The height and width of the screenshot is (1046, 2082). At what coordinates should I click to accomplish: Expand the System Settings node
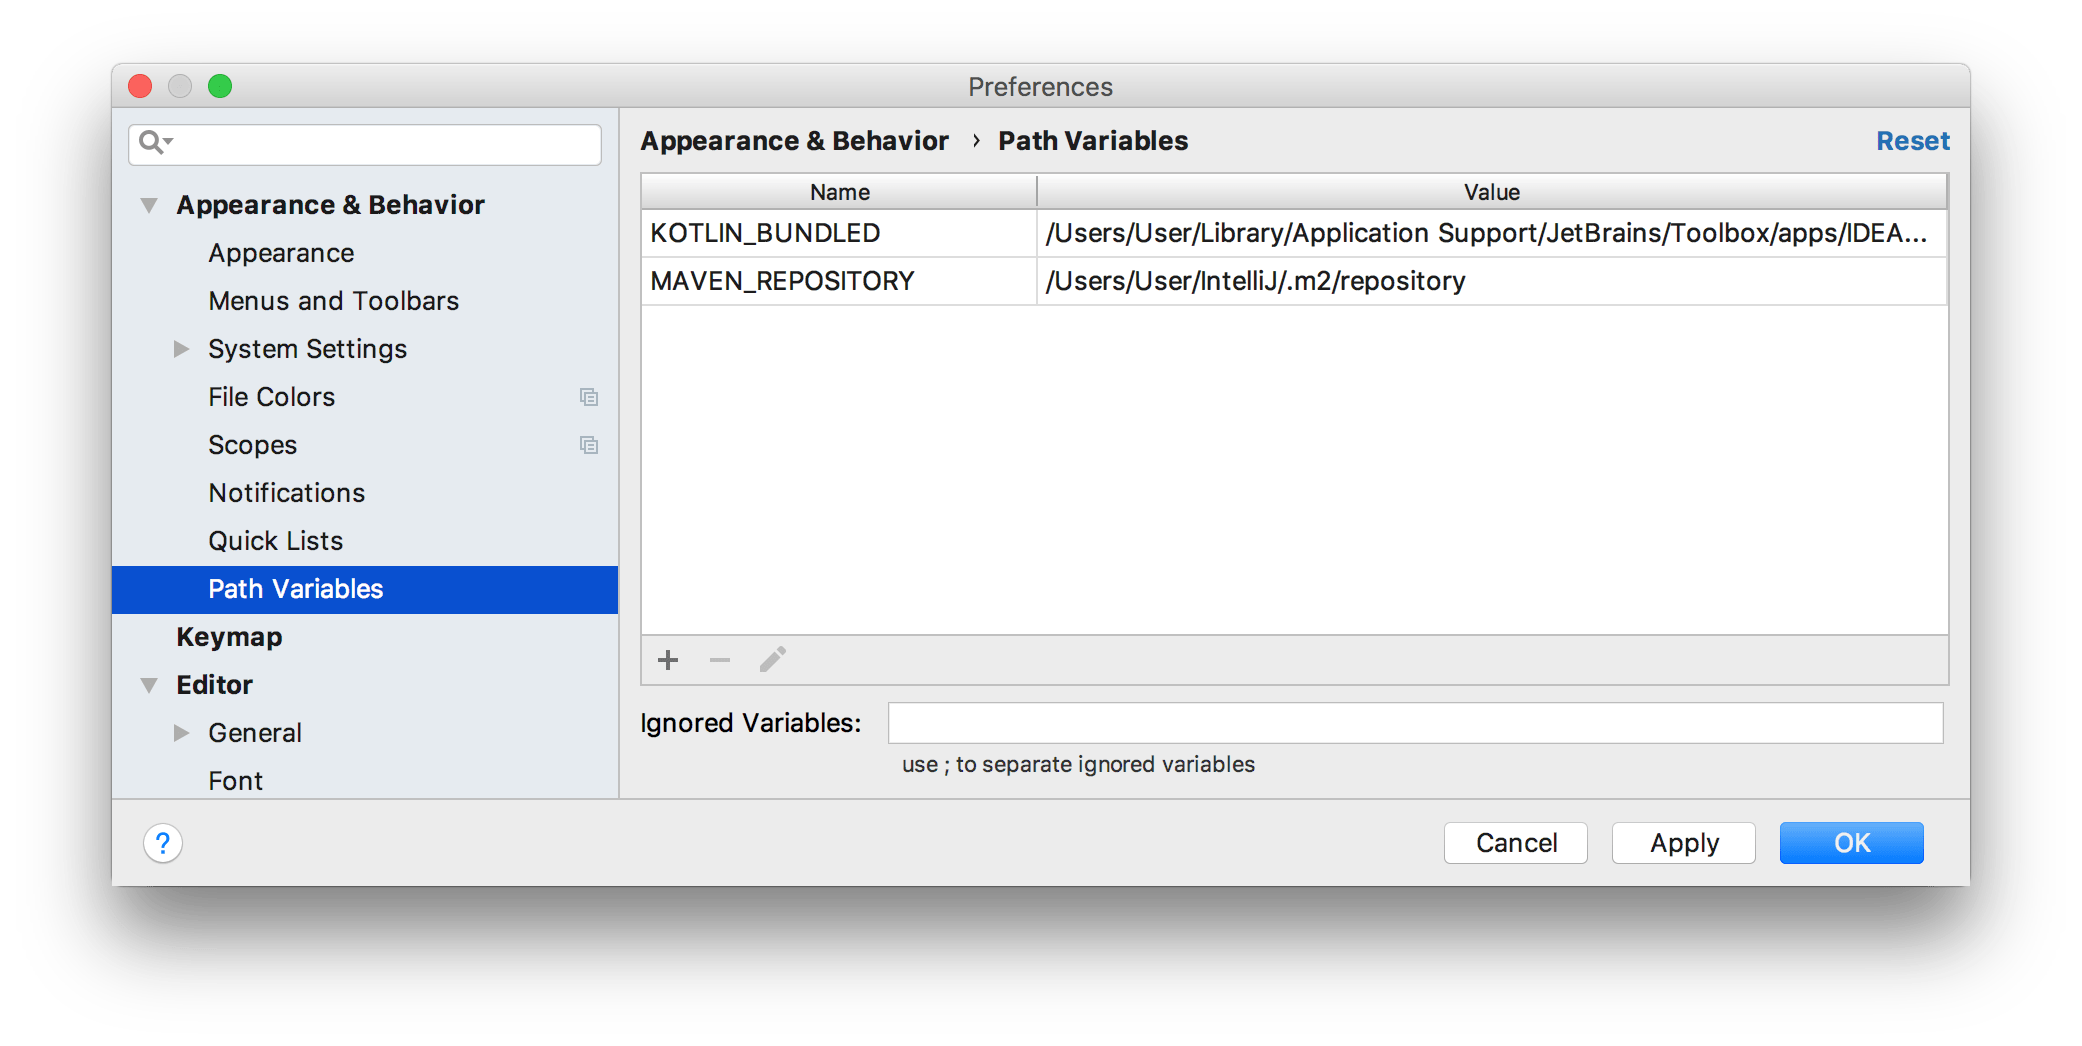pyautogui.click(x=181, y=349)
